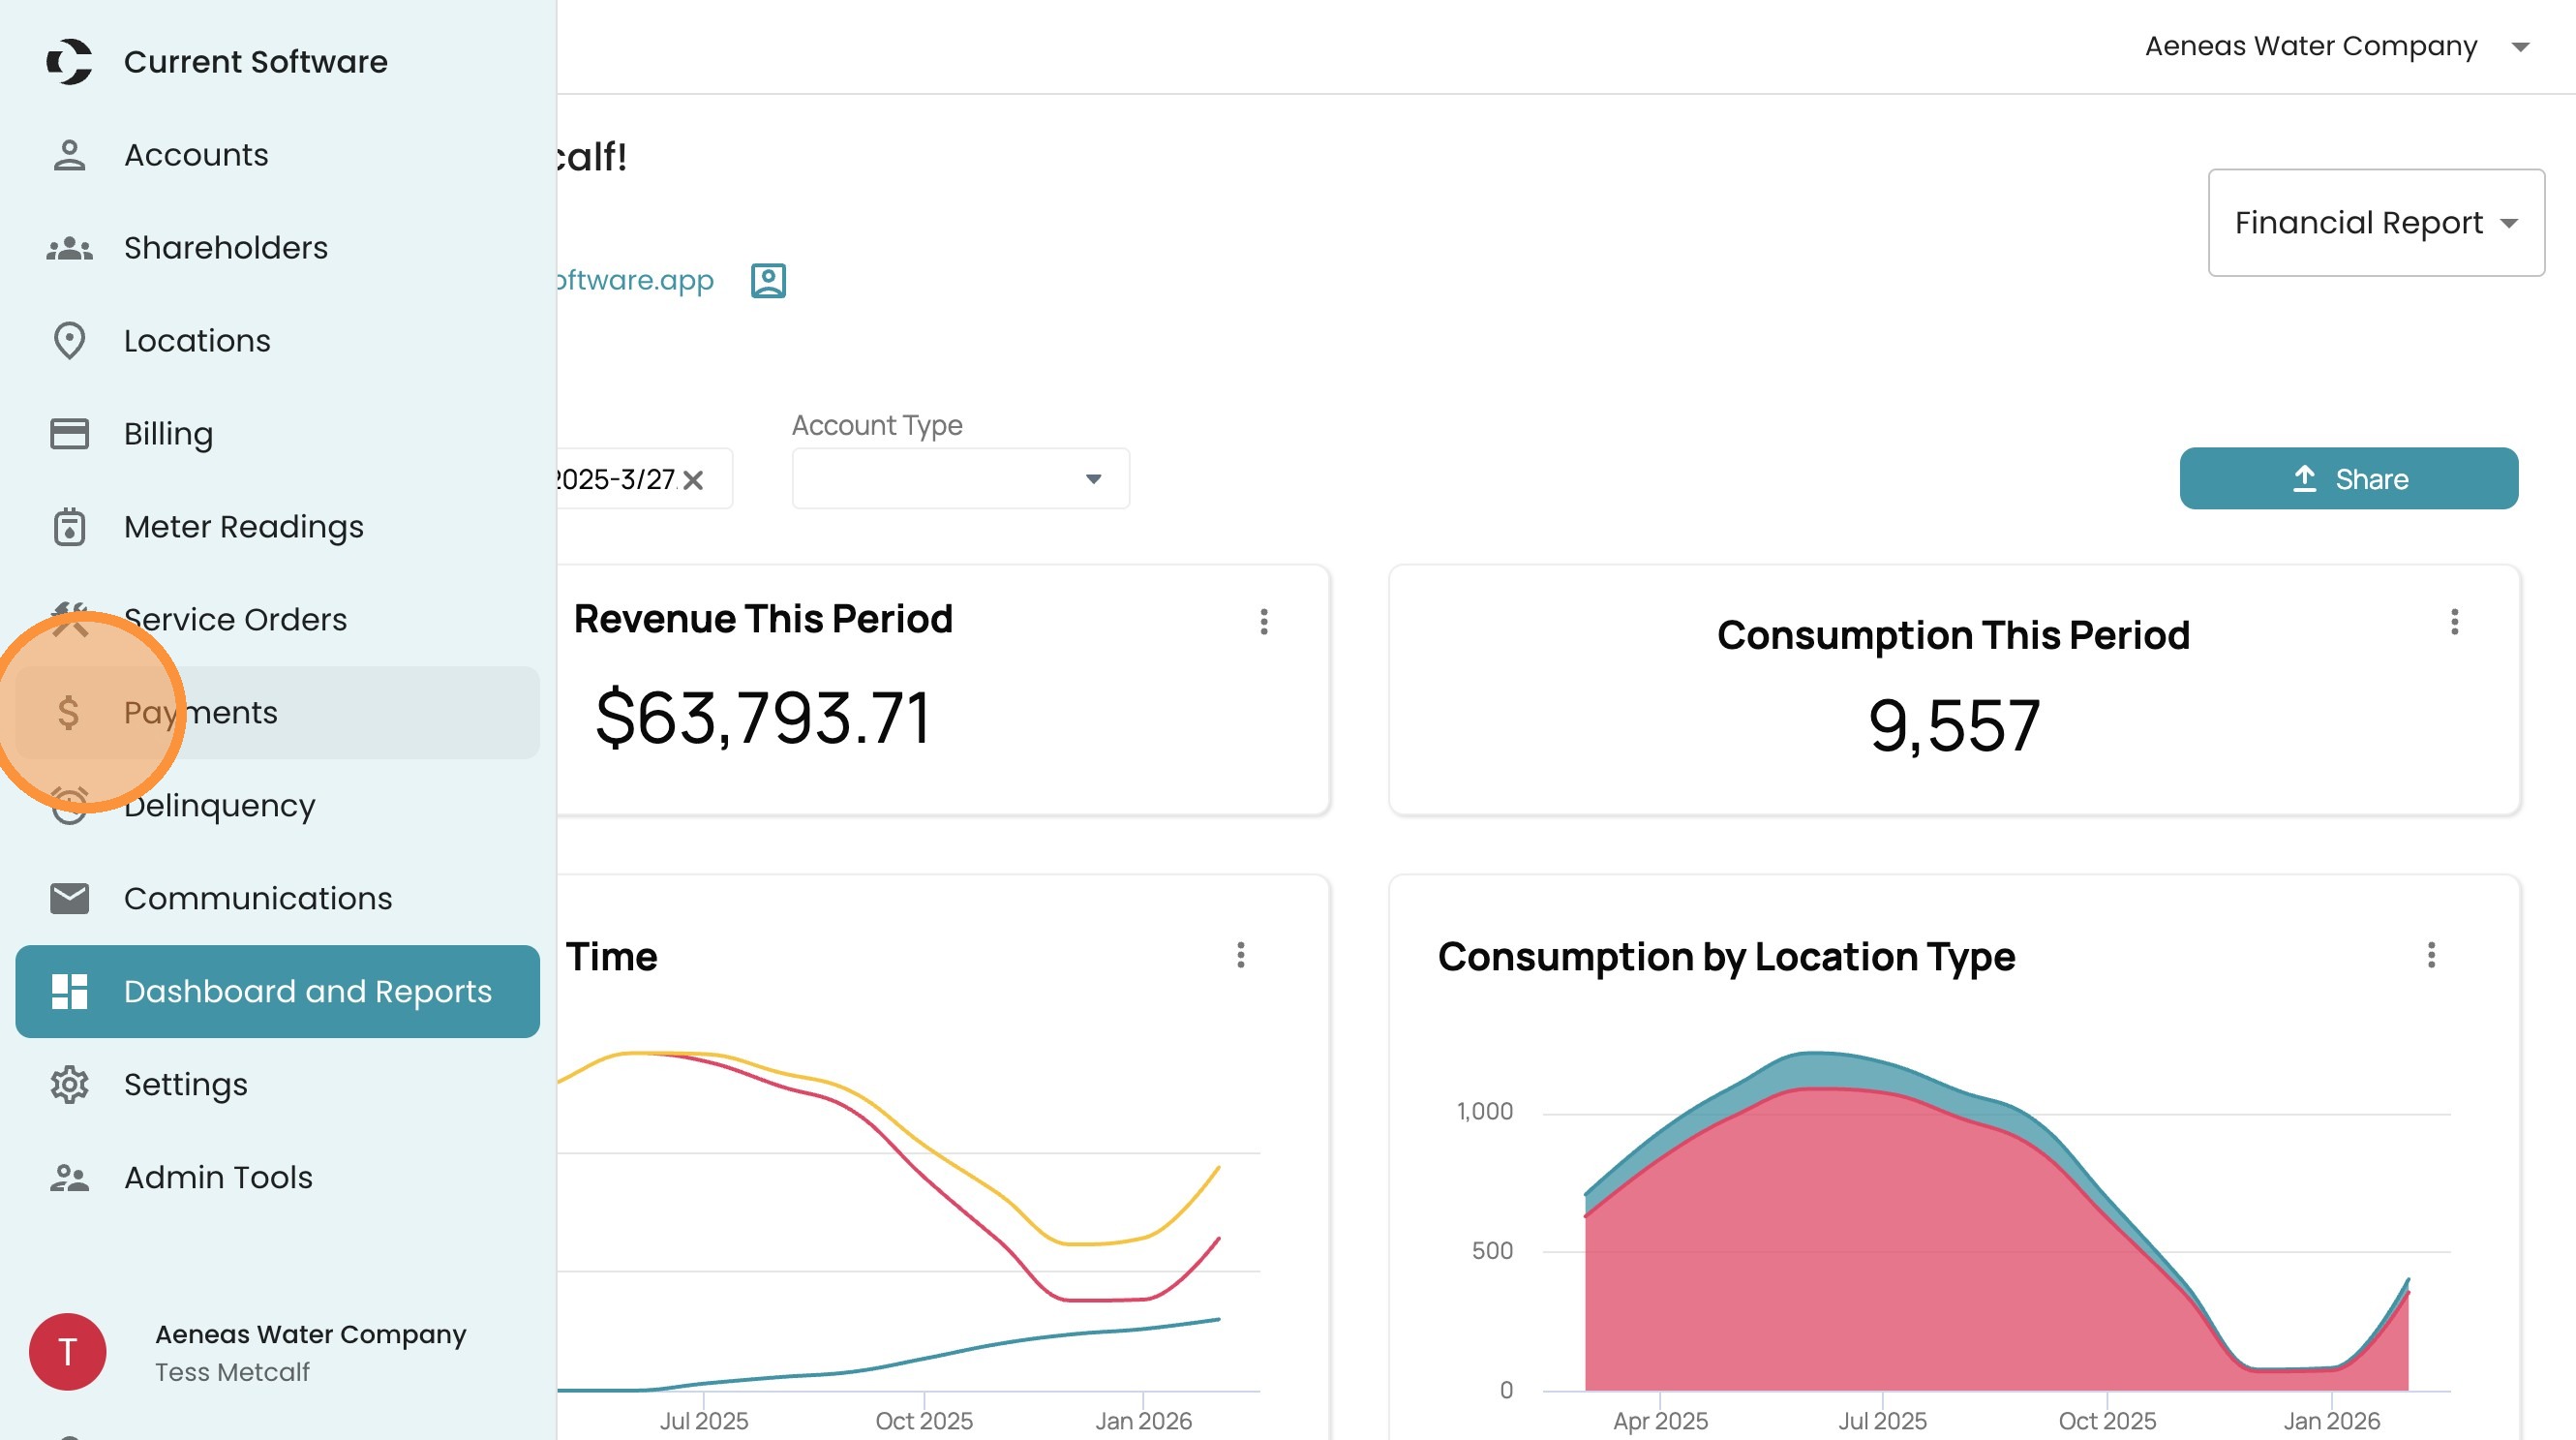Open Consumption by Location Type options menu
This screenshot has height=1440, width=2576.
pos(2431,955)
